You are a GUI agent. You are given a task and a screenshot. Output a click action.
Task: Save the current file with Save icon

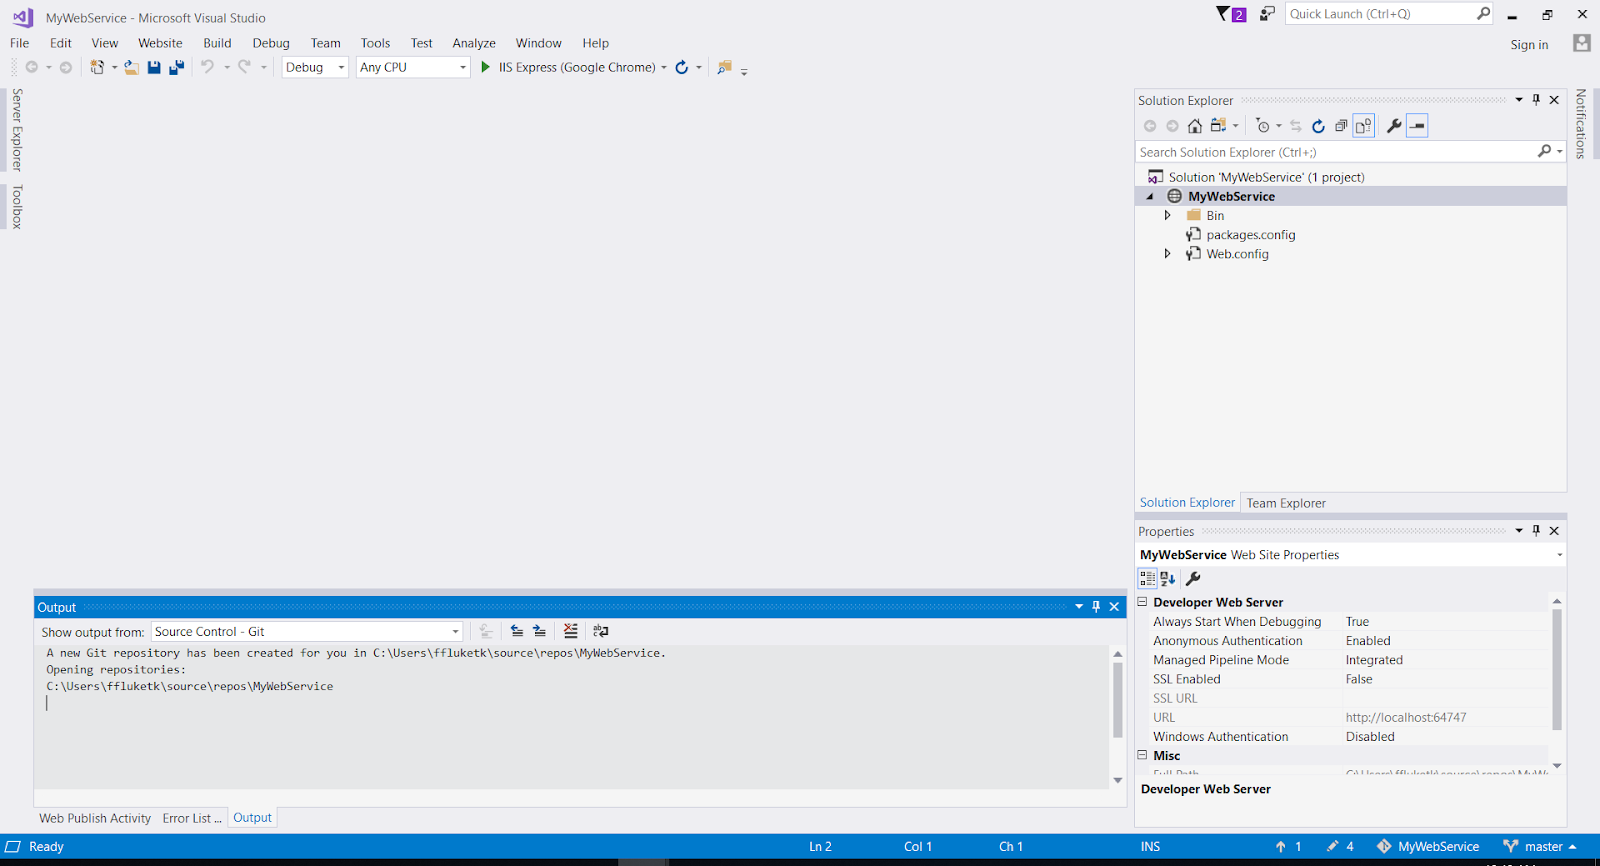click(x=154, y=67)
